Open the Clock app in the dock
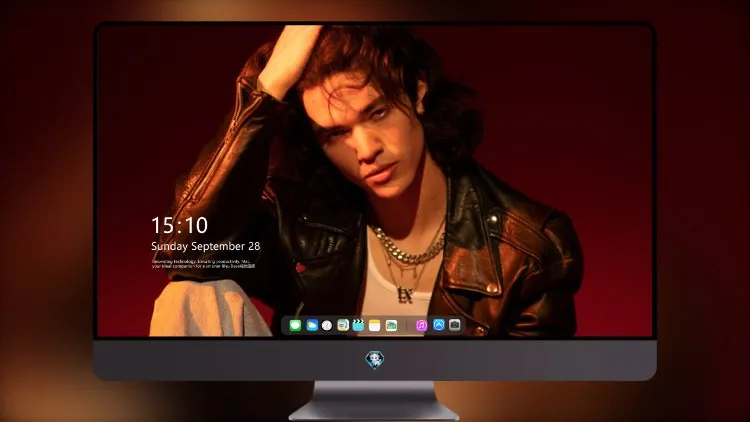Image resolution: width=750 pixels, height=422 pixels. point(327,326)
